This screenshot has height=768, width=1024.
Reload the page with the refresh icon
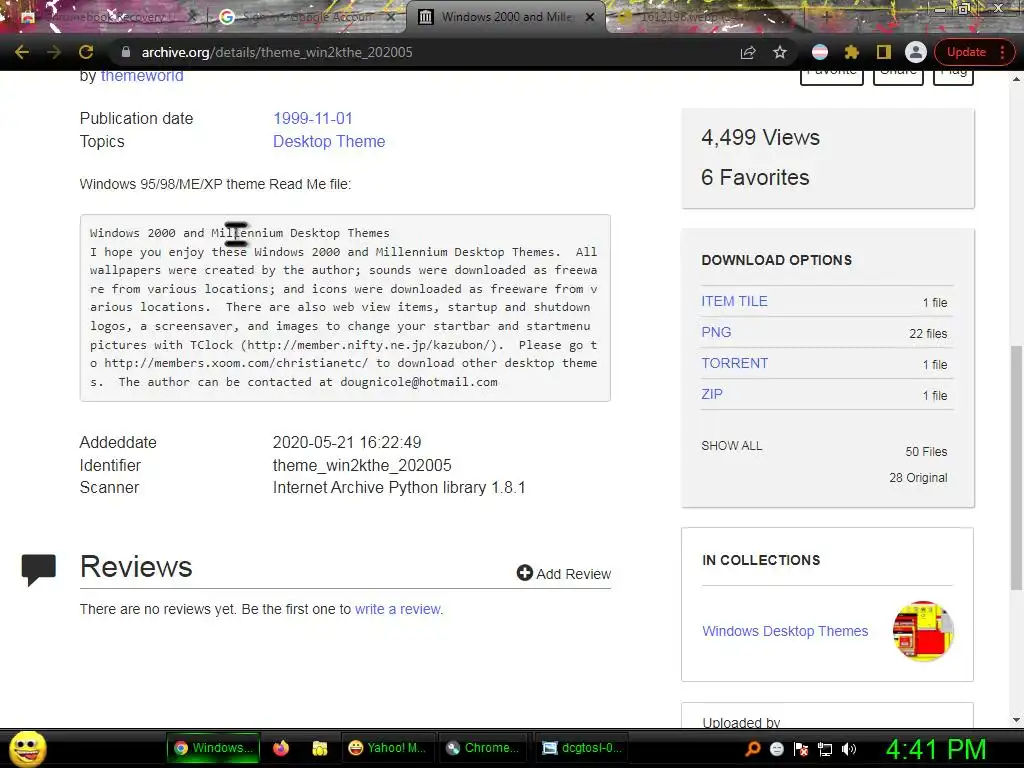(86, 52)
